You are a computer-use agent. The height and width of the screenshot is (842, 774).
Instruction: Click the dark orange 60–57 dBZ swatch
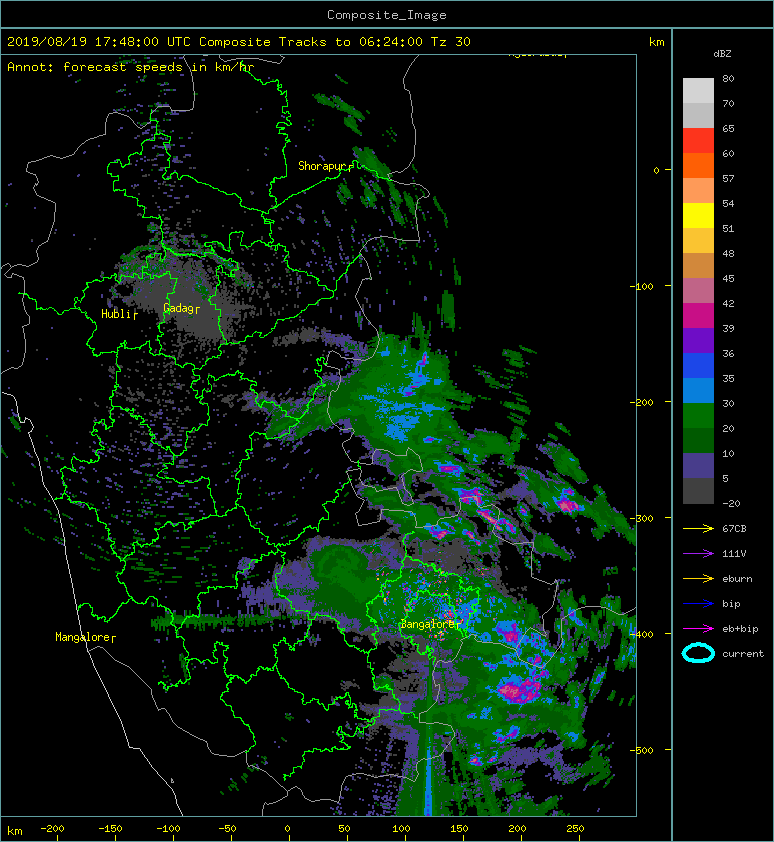pos(698,165)
